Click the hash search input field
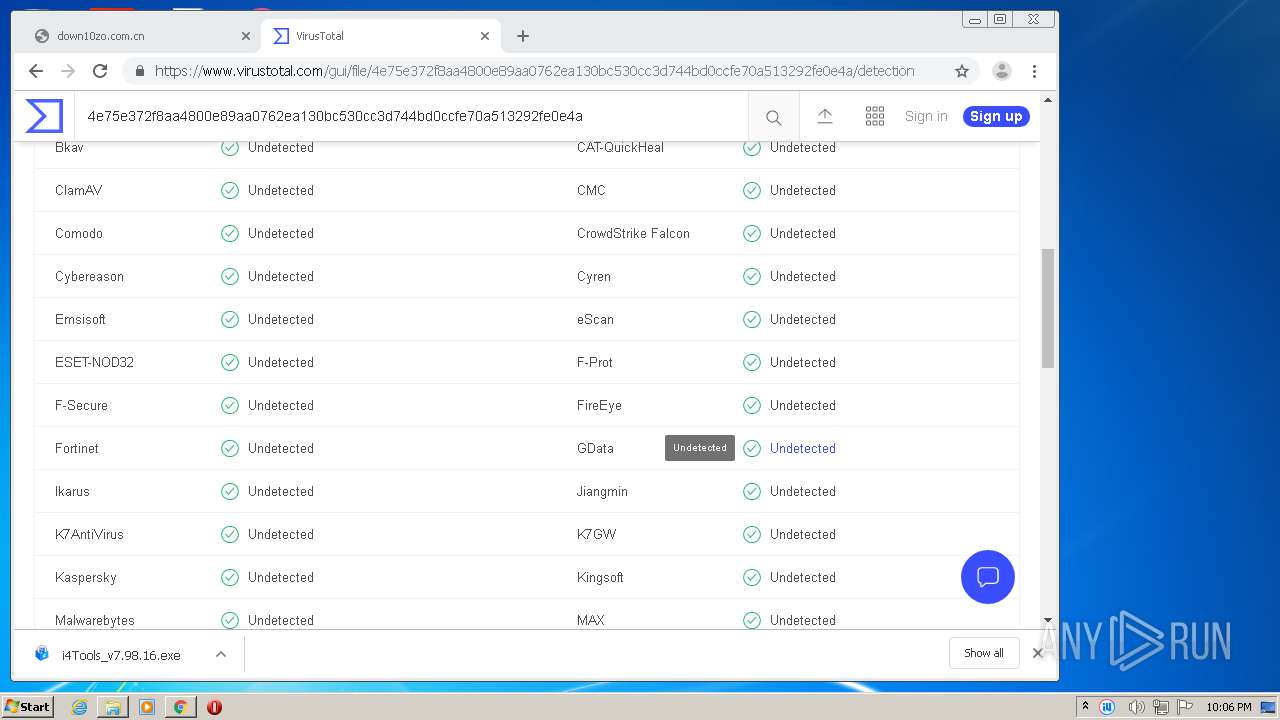This screenshot has height=720, width=1280. click(x=410, y=116)
